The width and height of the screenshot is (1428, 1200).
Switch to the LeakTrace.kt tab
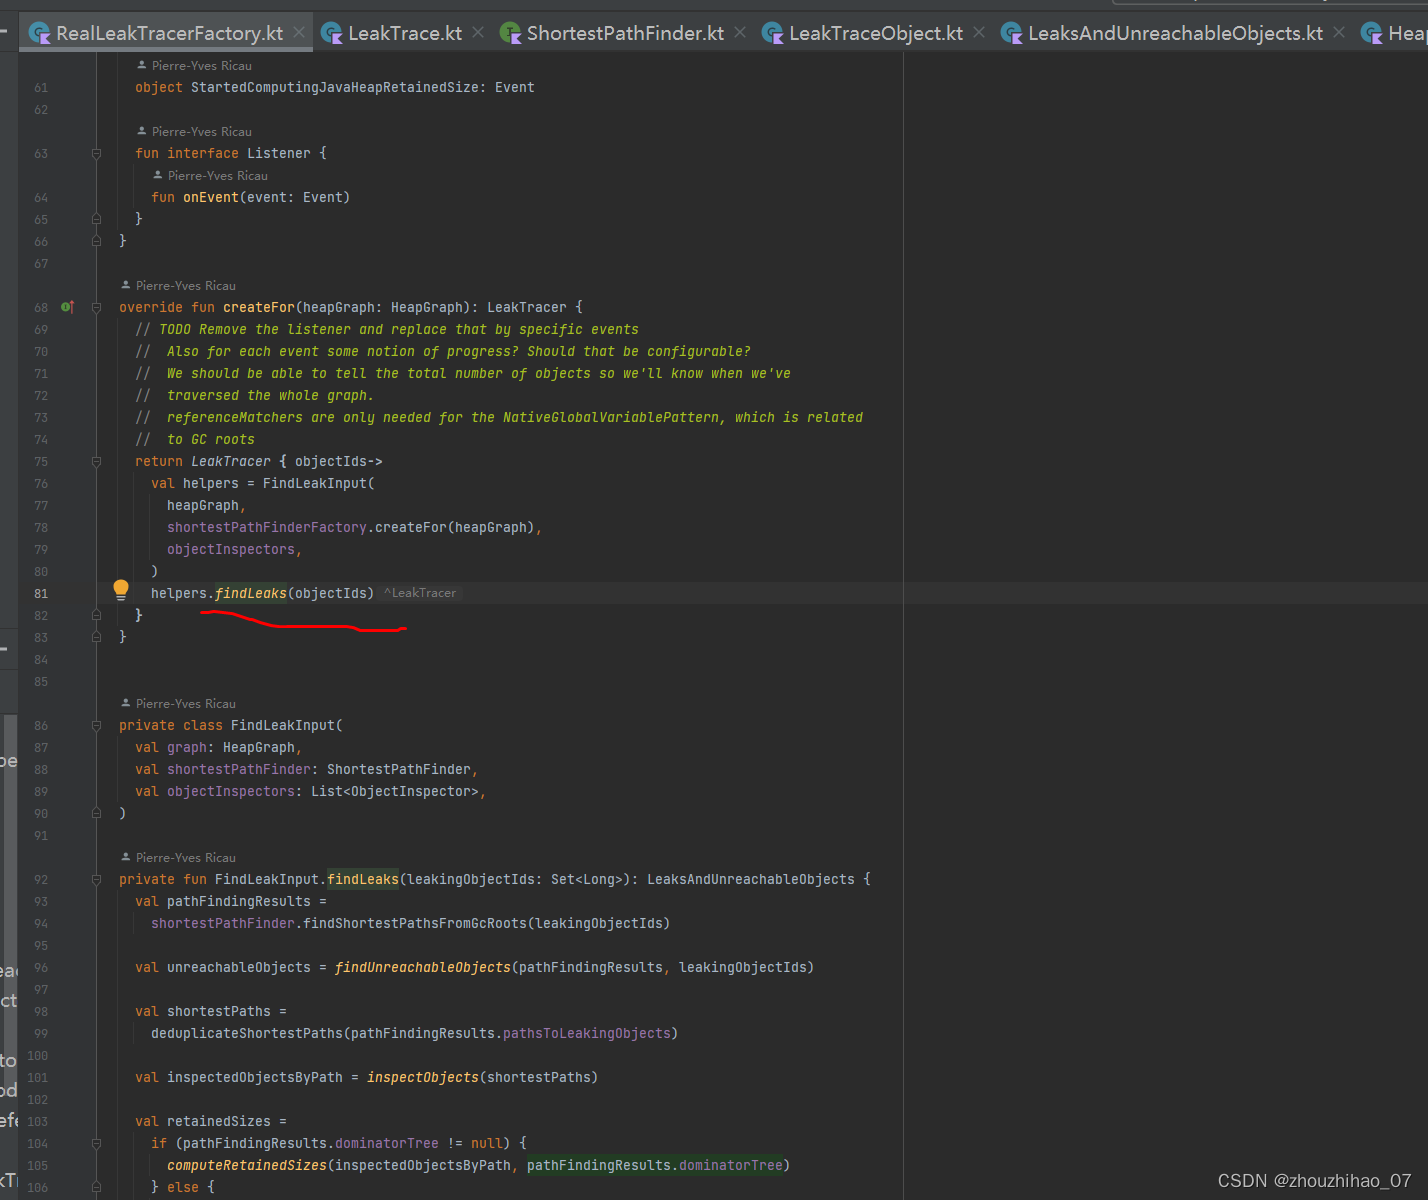405,34
